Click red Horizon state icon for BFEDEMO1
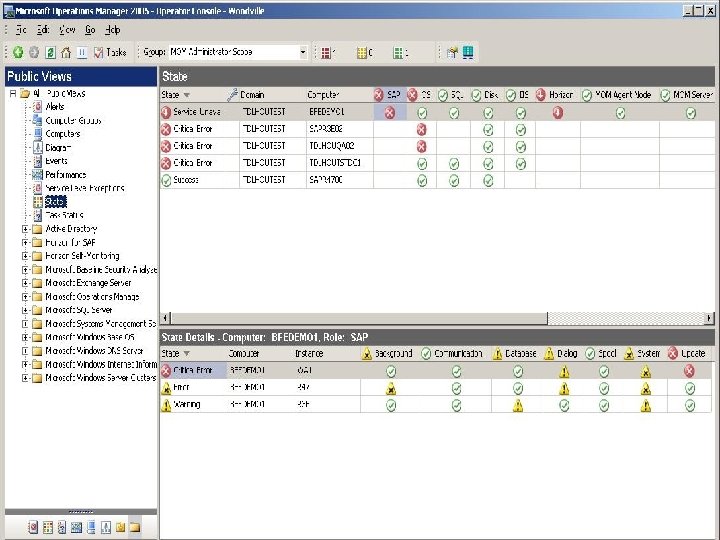The width and height of the screenshot is (720, 540). click(557, 112)
